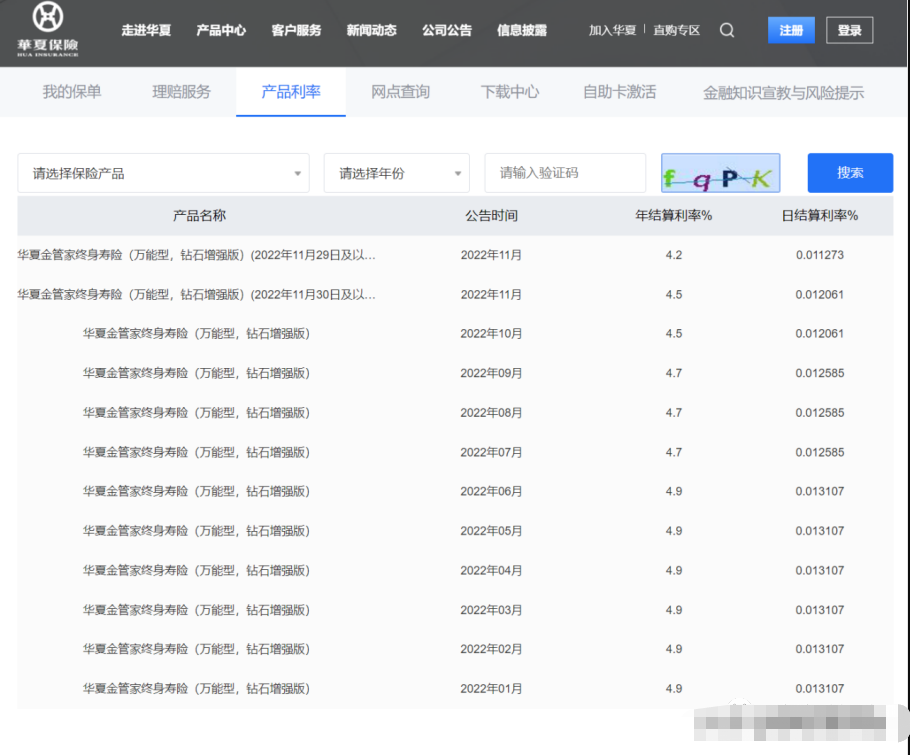Screen dimensions: 910x755
Task: Open 金融知识宣教与风险提示 tab
Action: (783, 92)
